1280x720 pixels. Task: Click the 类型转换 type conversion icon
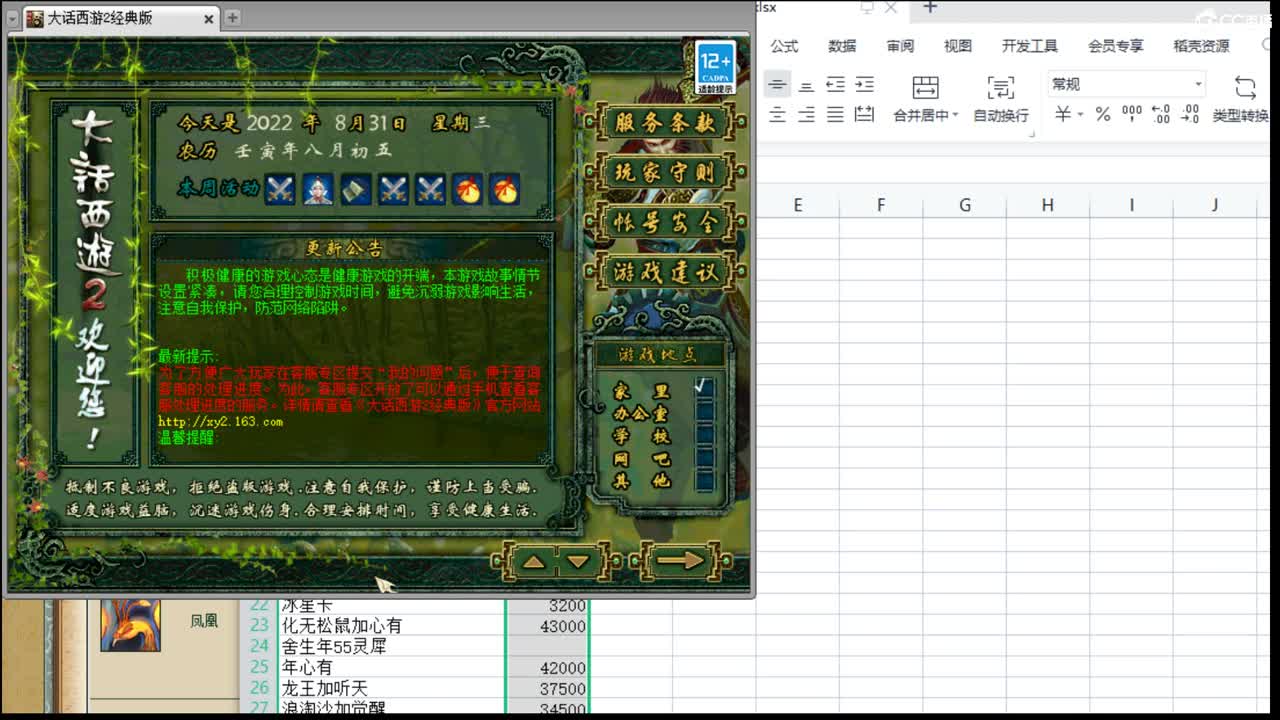click(x=1245, y=87)
